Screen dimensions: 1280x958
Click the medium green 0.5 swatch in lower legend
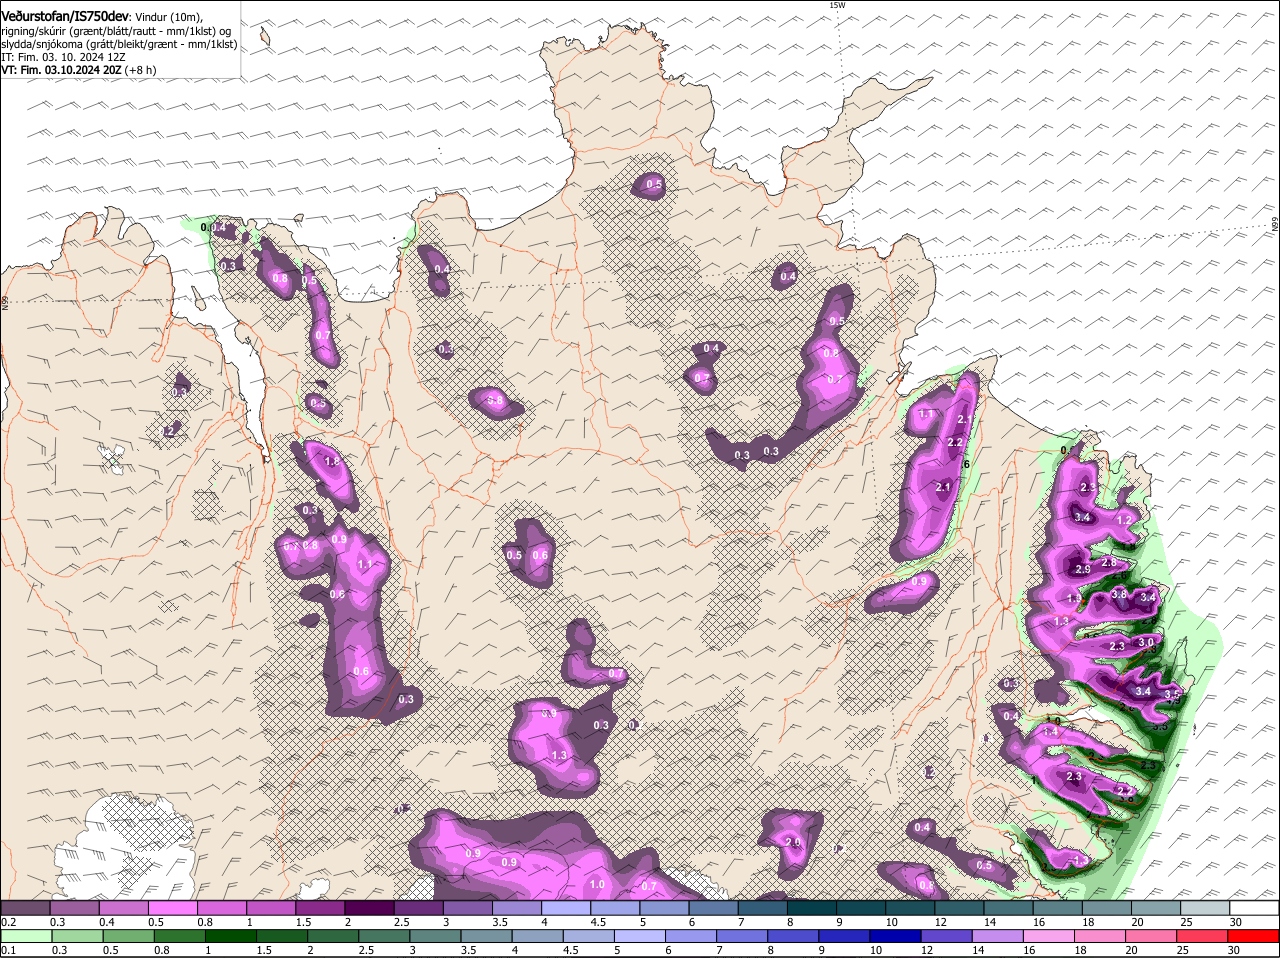[129, 936]
